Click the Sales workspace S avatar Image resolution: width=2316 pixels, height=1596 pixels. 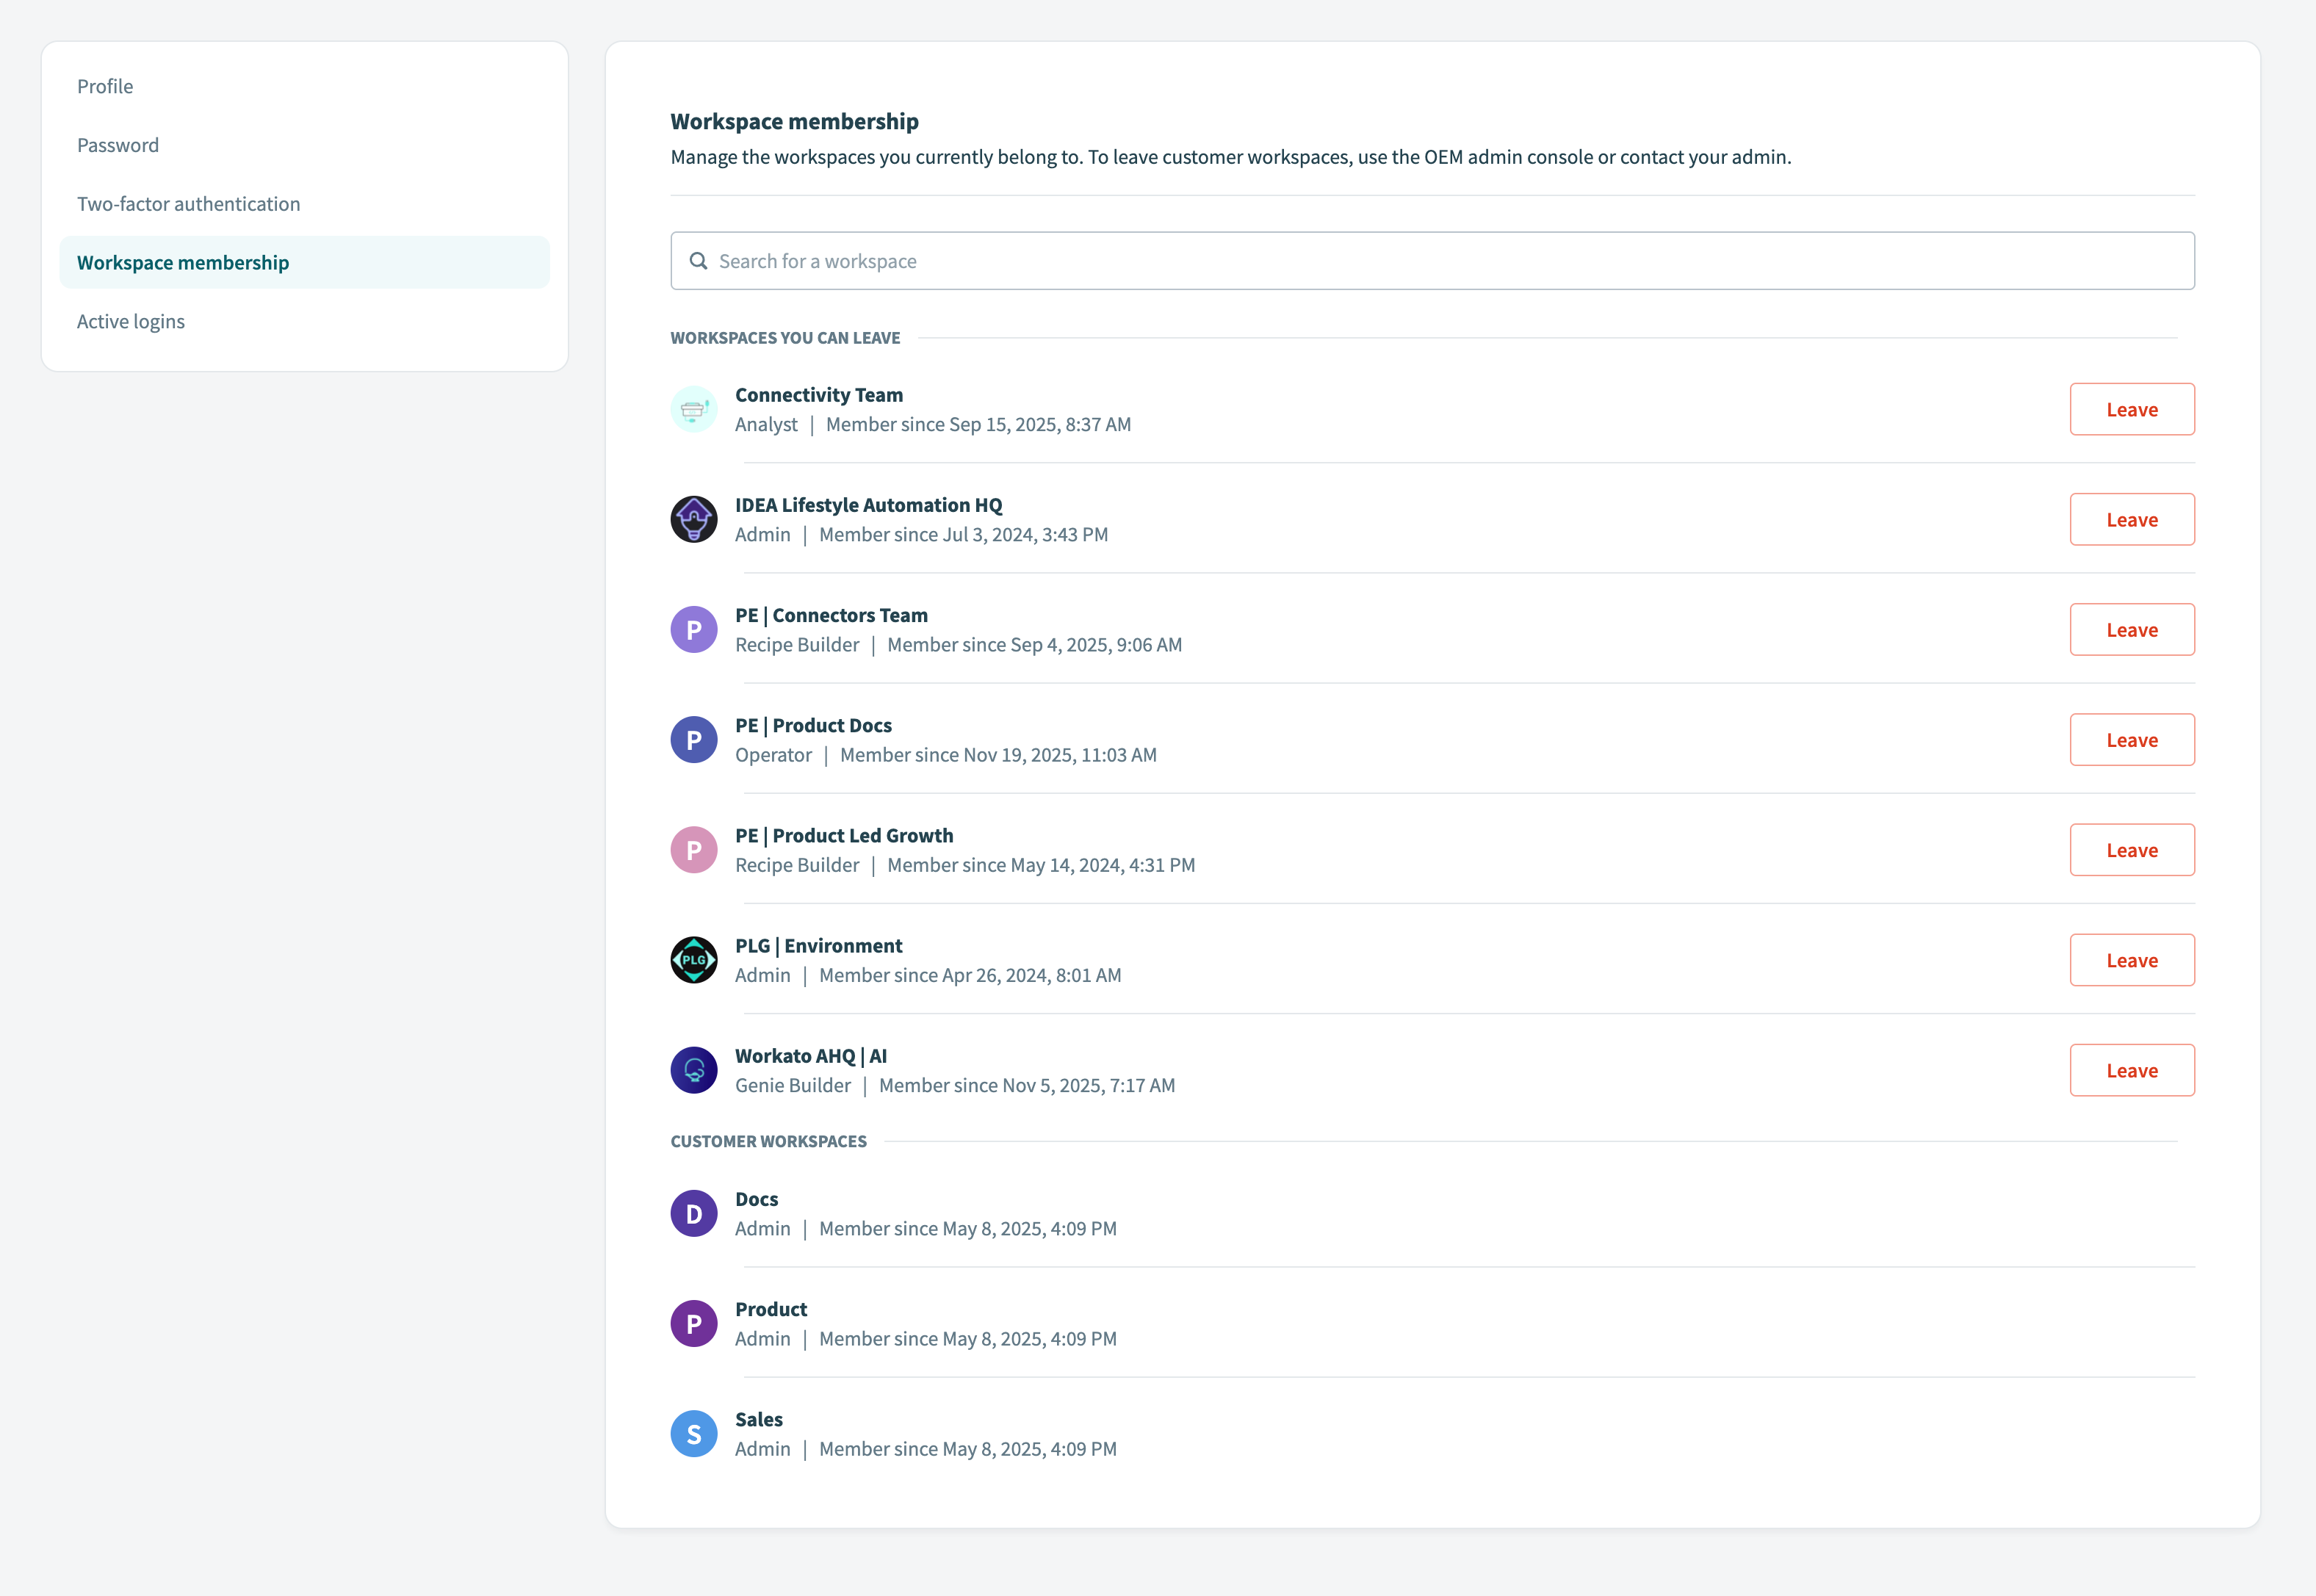[693, 1433]
